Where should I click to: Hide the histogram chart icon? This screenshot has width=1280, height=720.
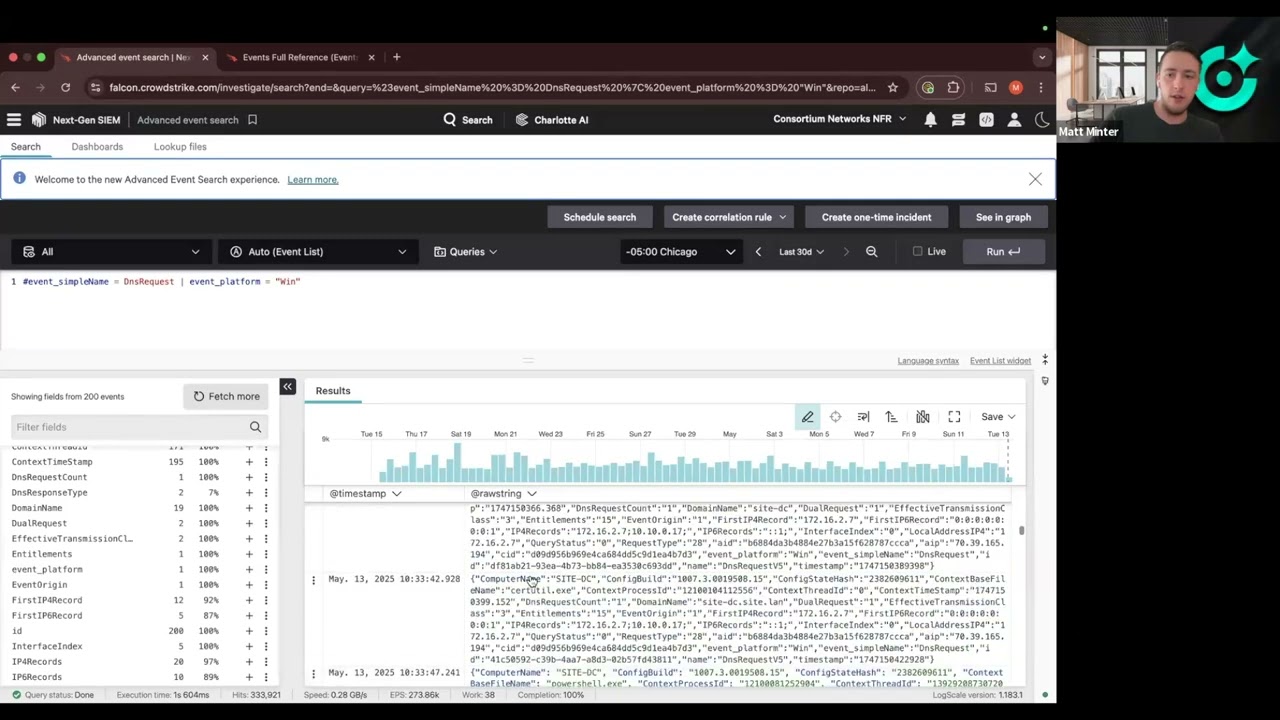point(923,417)
